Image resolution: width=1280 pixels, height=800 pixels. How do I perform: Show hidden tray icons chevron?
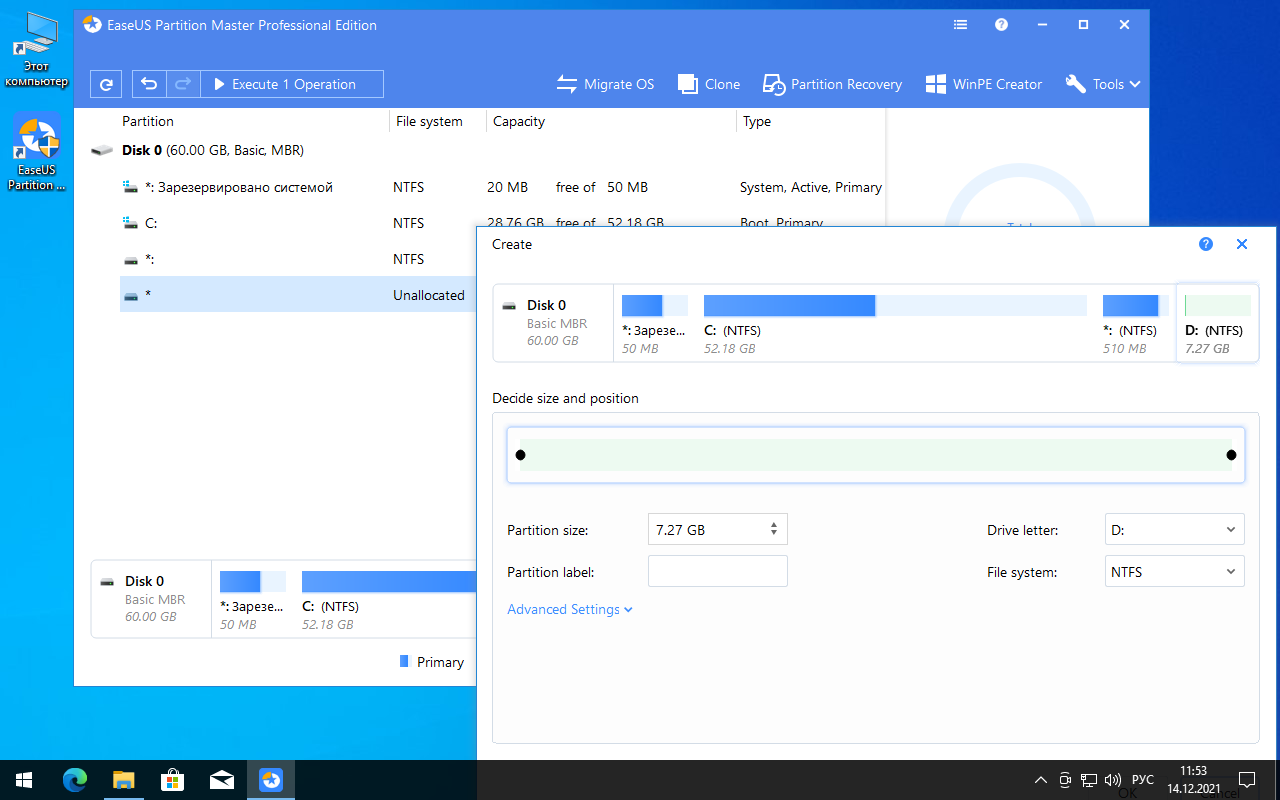(x=1041, y=780)
